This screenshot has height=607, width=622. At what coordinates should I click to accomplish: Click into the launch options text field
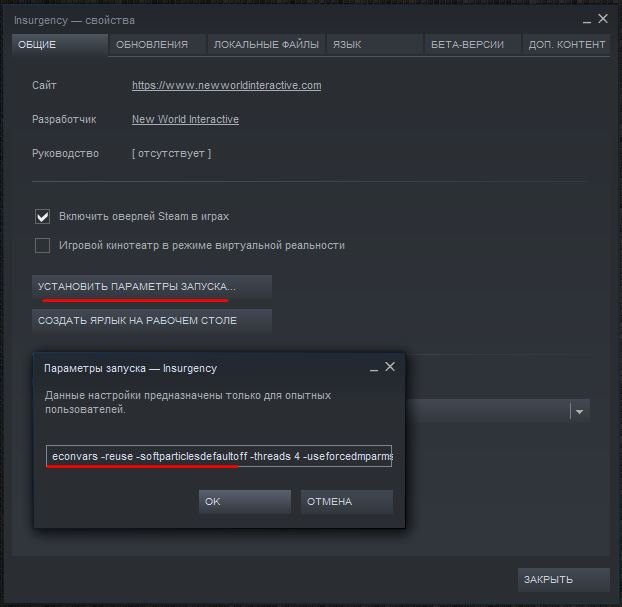219,456
